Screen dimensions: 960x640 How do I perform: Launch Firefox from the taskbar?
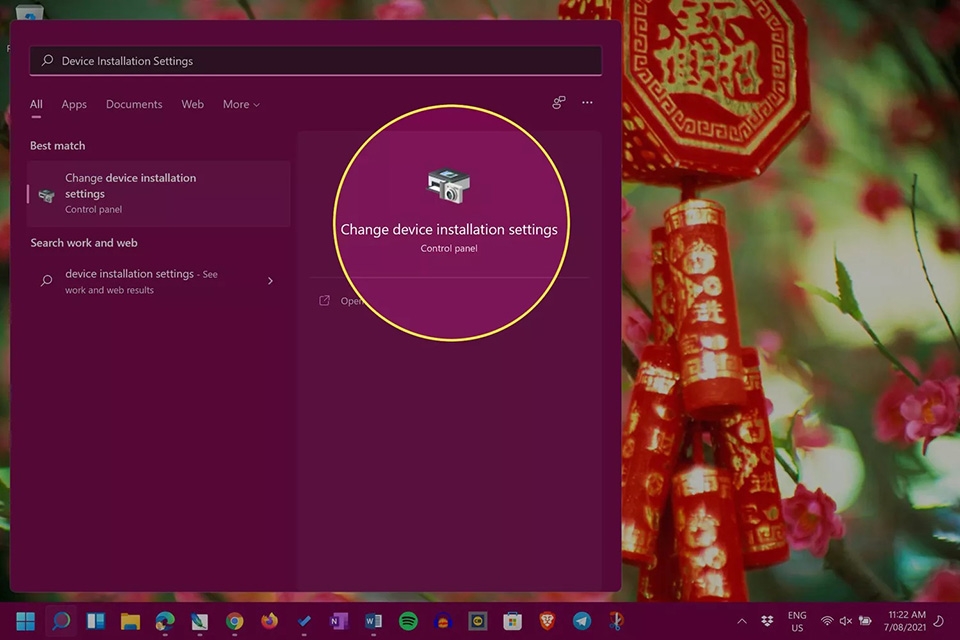[269, 621]
